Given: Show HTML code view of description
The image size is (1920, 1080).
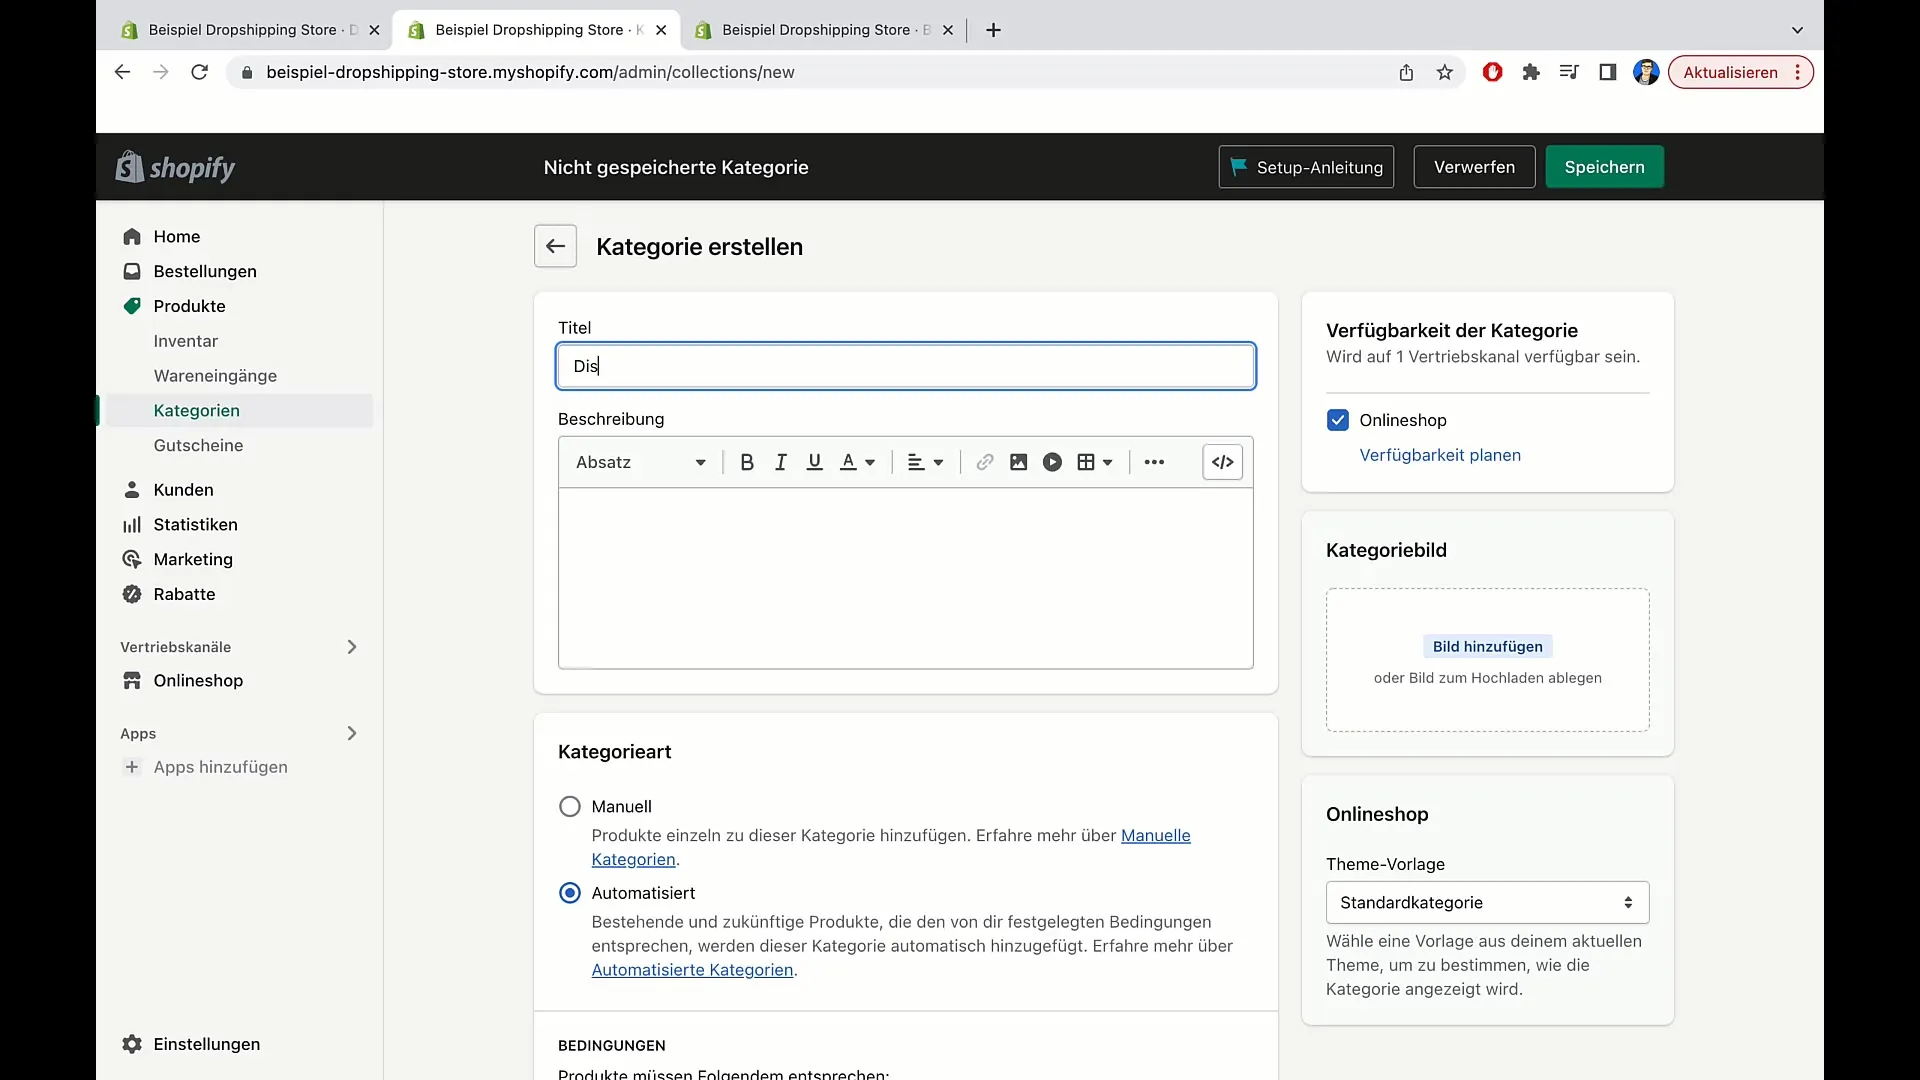Looking at the screenshot, I should click(1222, 462).
